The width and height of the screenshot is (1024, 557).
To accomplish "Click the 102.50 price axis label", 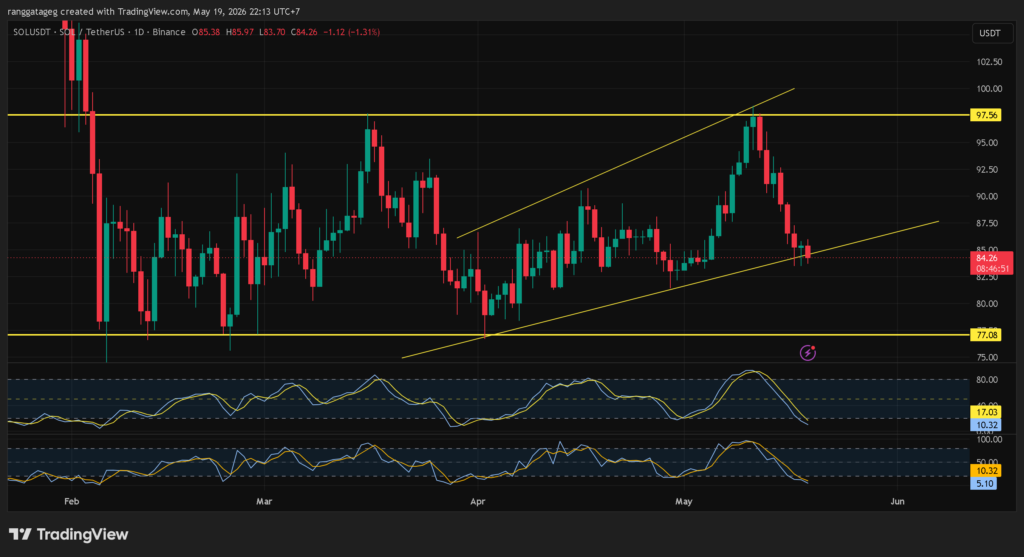I will click(989, 62).
